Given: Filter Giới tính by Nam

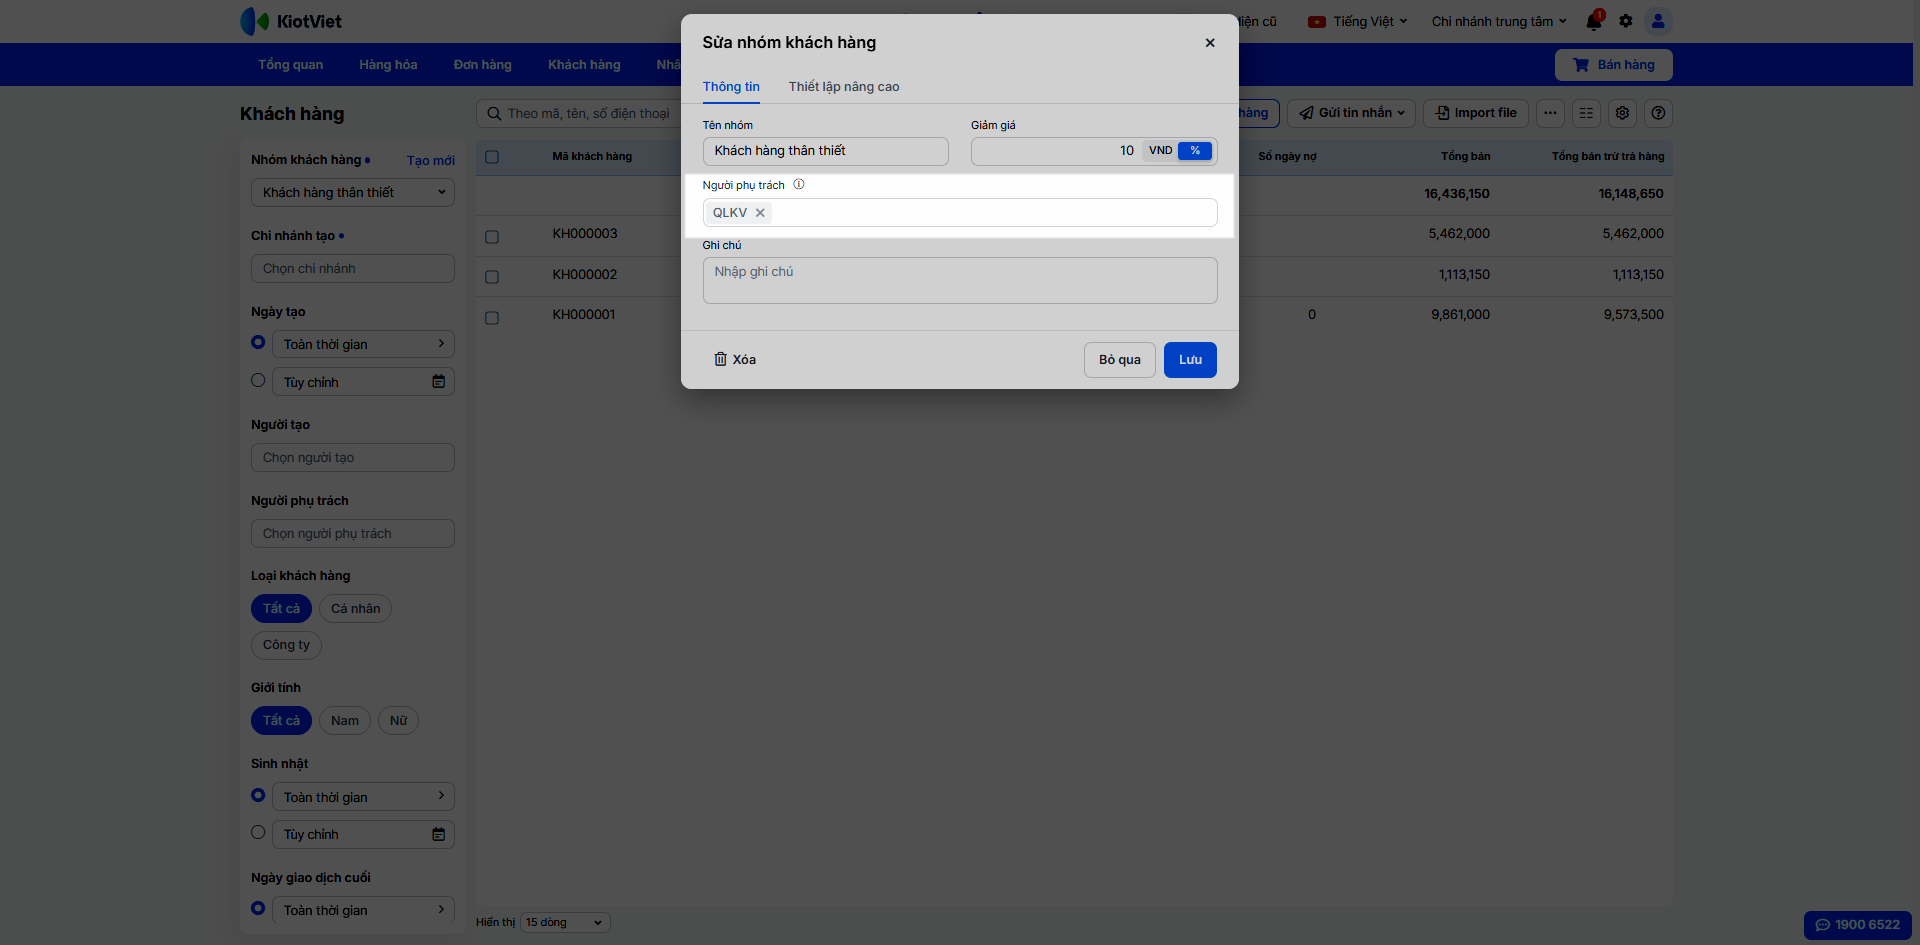Looking at the screenshot, I should coord(345,721).
